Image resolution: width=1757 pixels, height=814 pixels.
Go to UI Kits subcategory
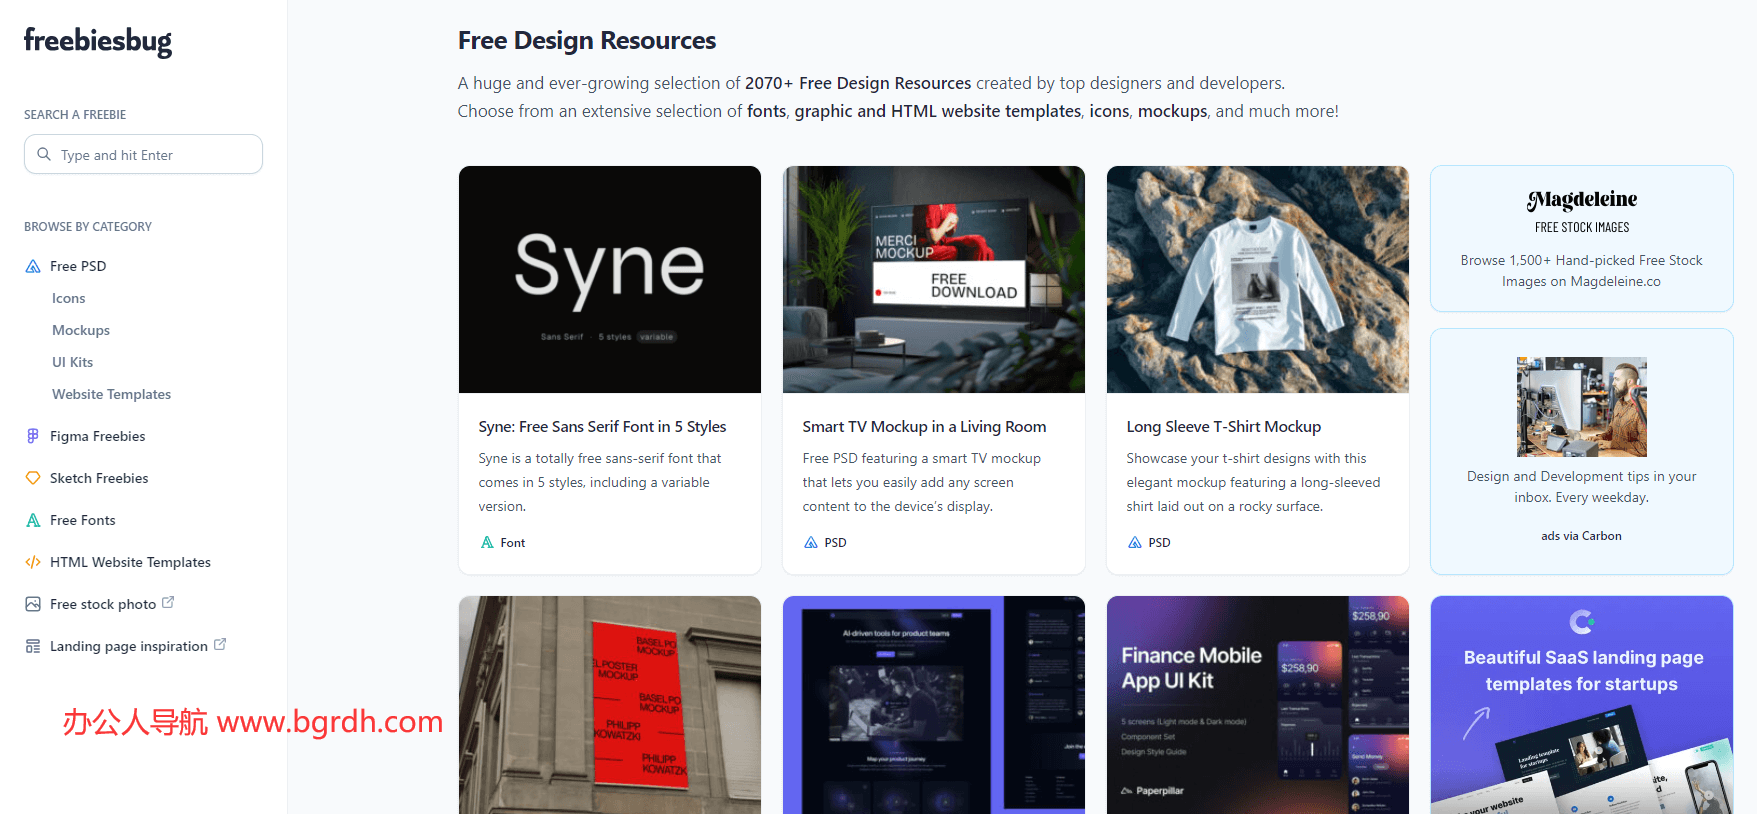(72, 362)
